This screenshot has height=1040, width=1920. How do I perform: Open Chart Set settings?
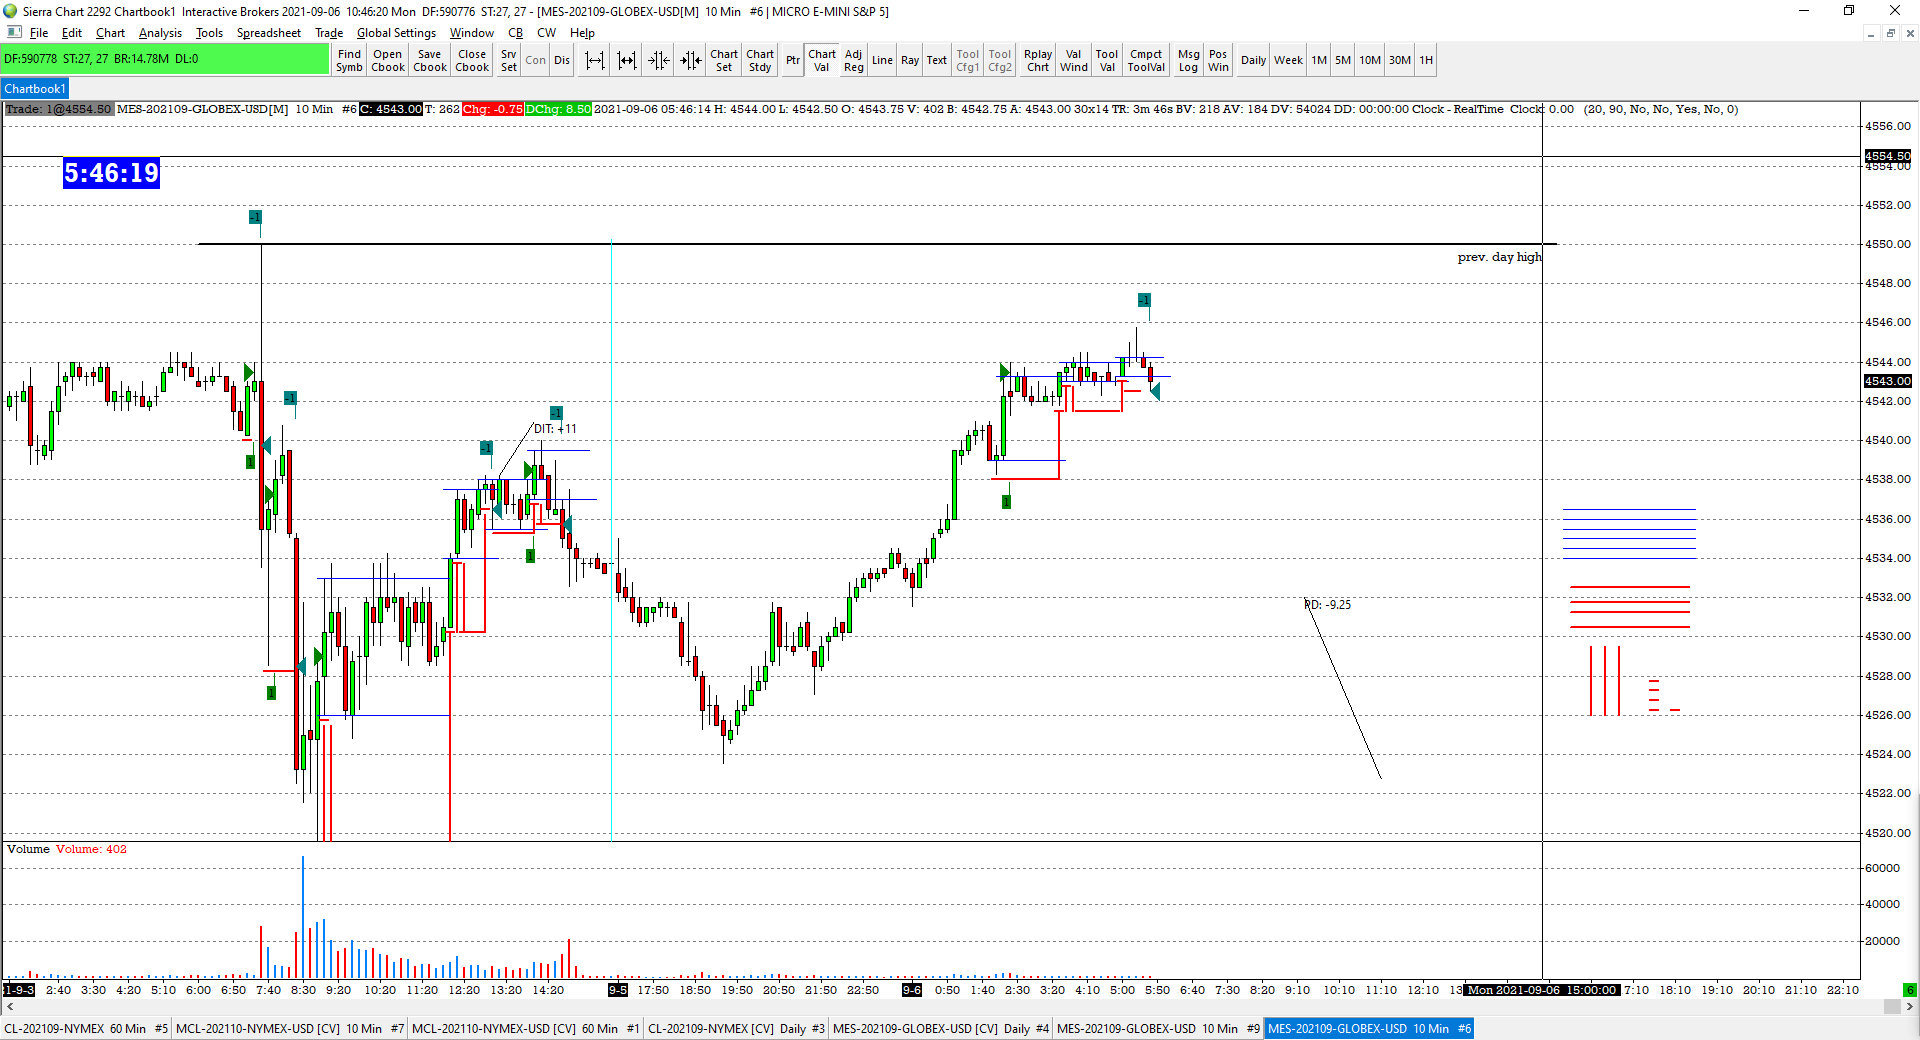(x=724, y=61)
